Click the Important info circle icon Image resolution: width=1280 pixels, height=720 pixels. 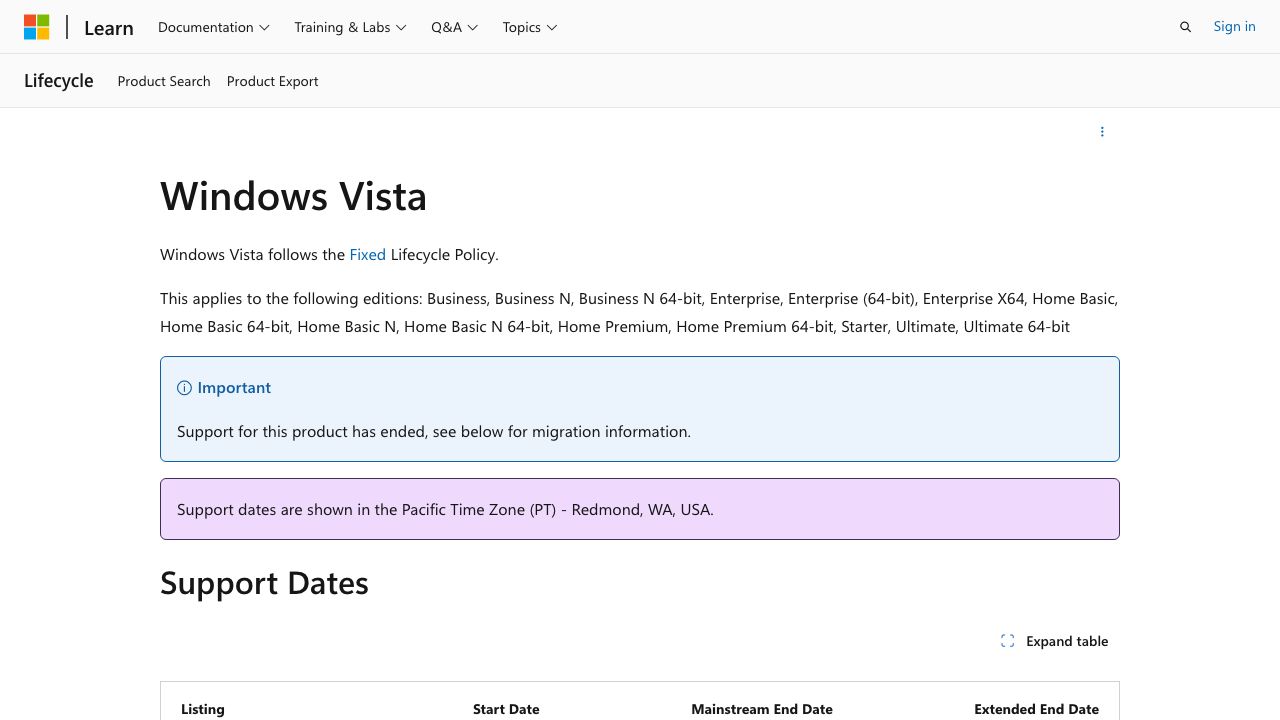[x=184, y=388]
